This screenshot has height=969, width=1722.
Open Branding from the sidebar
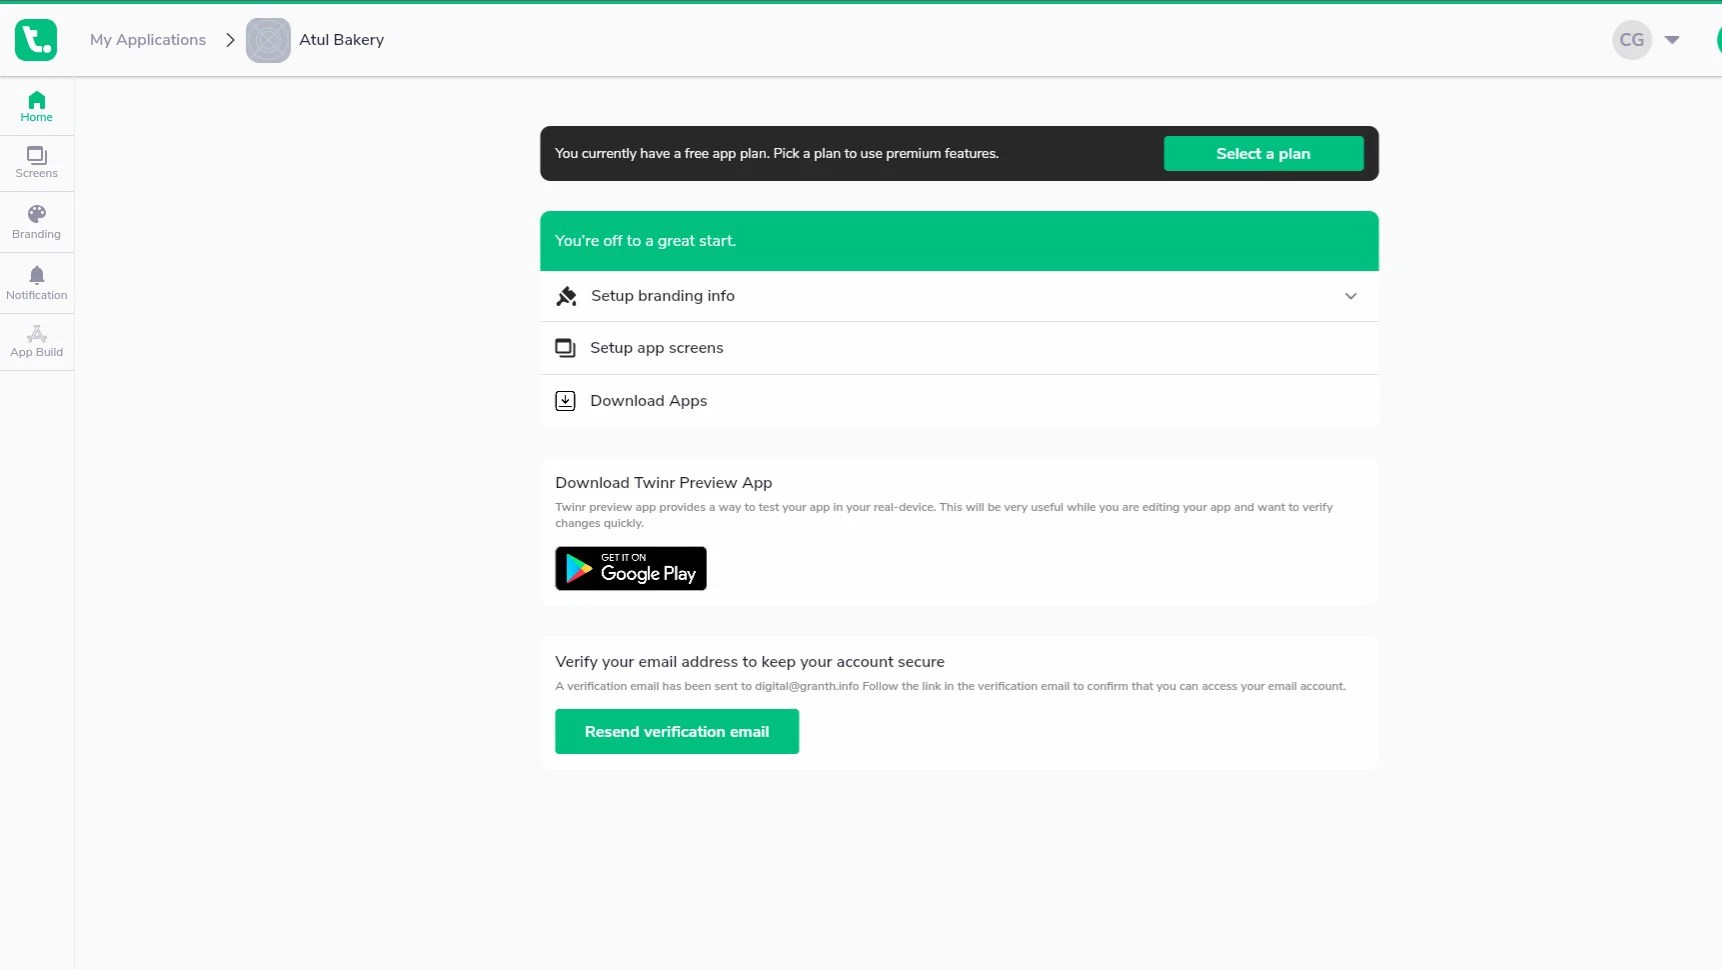click(x=37, y=222)
